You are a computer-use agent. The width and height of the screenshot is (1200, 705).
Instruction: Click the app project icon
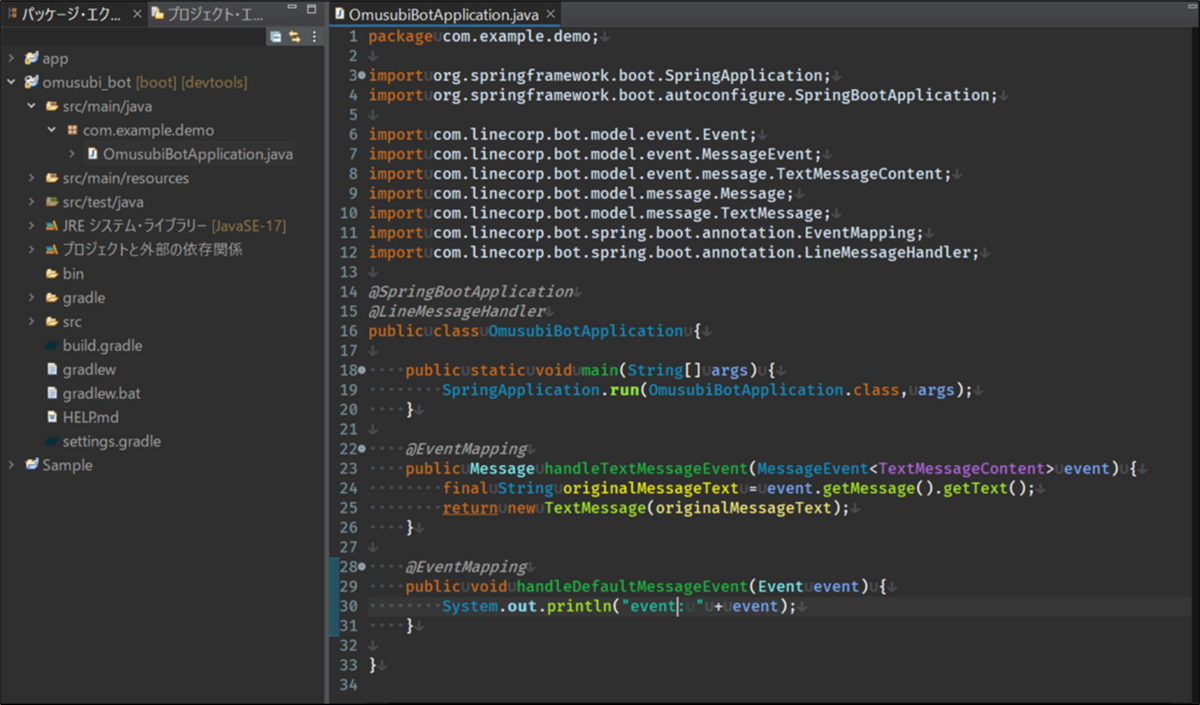click(32, 59)
